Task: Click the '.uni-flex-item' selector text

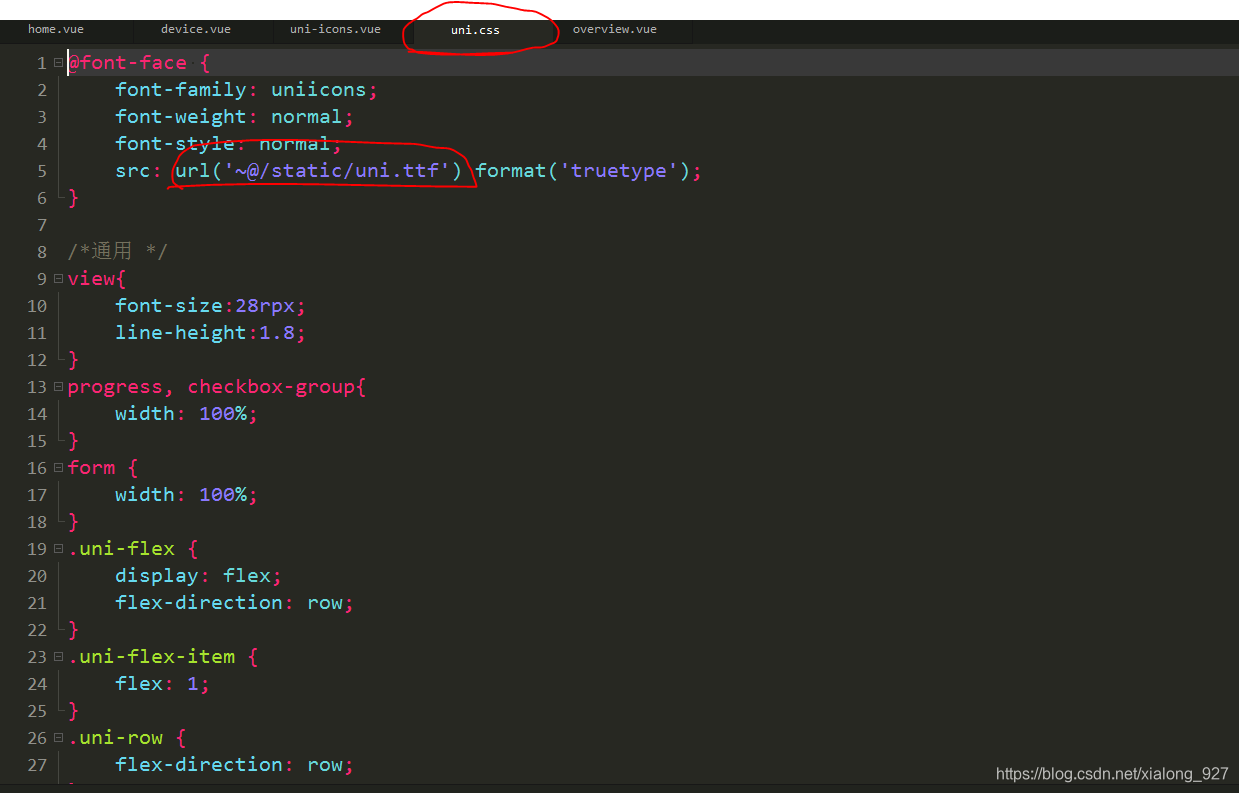Action: pyautogui.click(x=151, y=657)
